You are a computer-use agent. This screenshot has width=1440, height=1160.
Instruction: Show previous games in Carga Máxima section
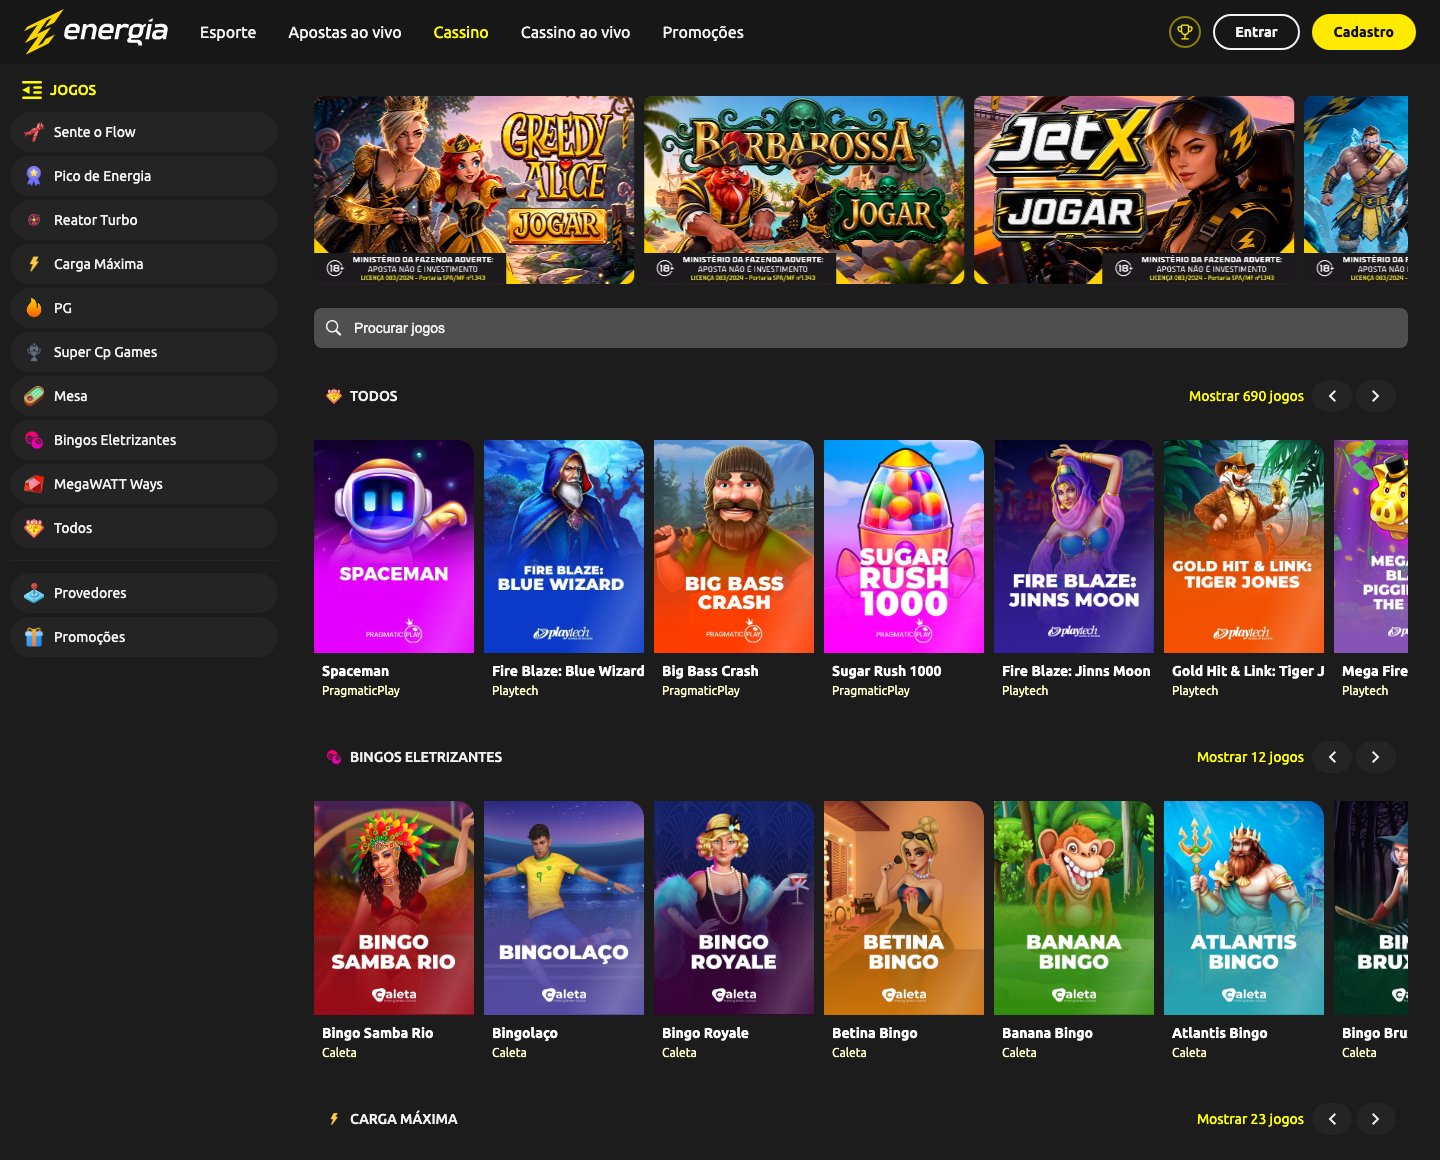1332,1119
